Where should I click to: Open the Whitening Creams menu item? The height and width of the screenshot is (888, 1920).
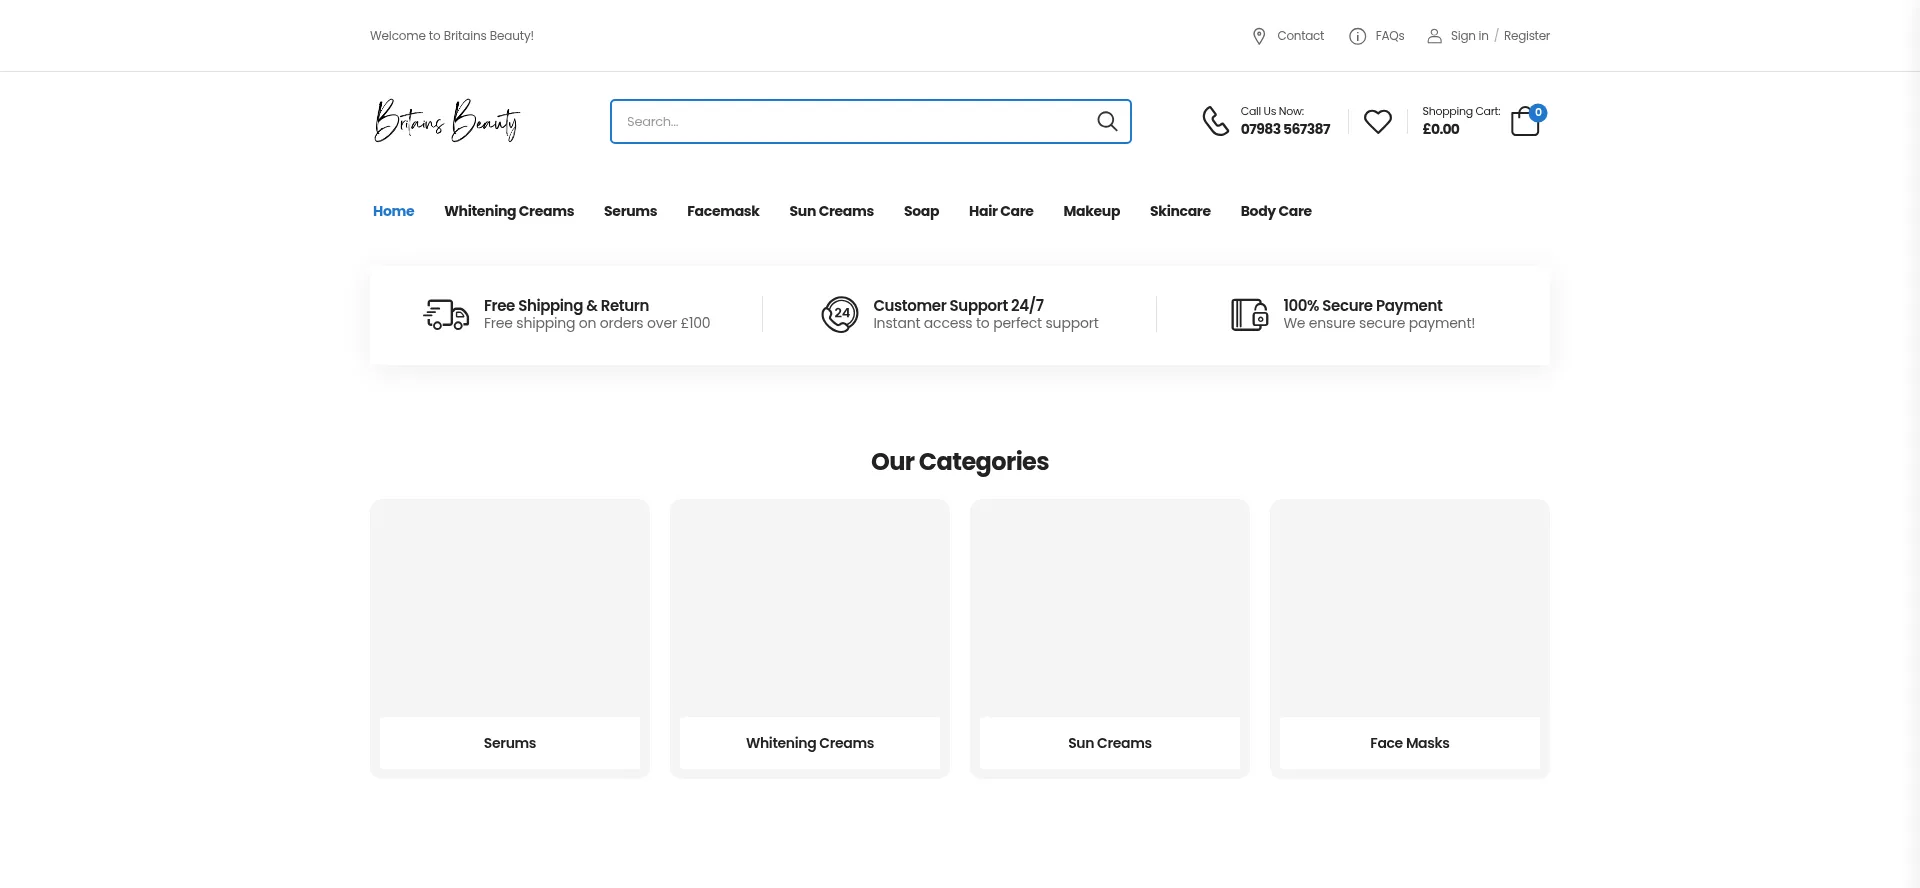tap(509, 211)
